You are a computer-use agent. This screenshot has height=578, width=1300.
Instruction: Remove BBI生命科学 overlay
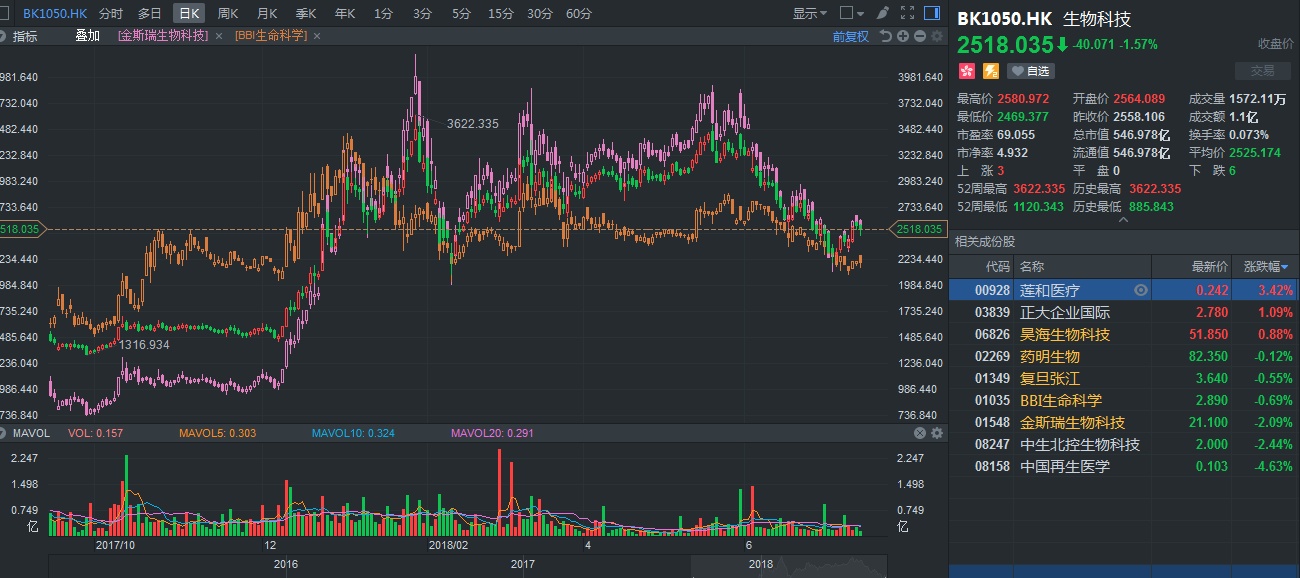click(x=317, y=36)
